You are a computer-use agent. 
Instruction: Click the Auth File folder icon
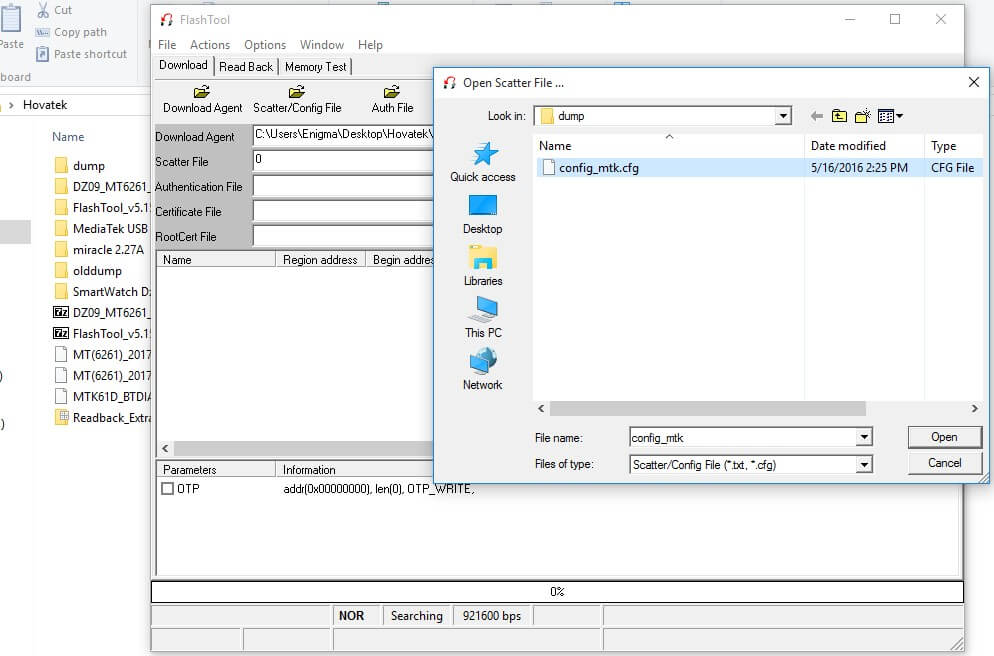(392, 92)
